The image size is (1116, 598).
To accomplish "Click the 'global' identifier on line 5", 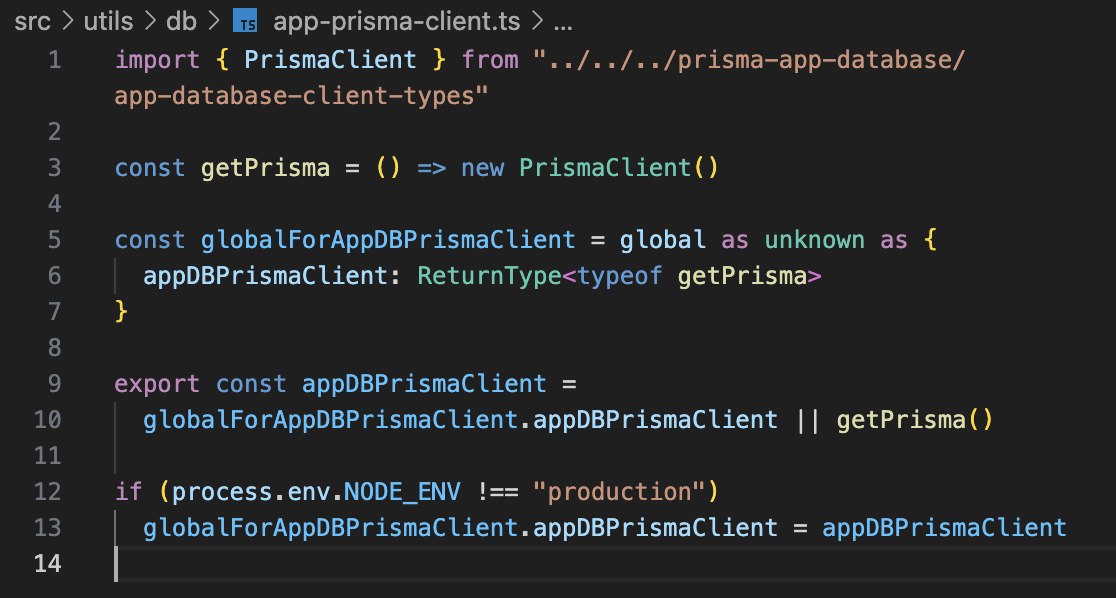I will pos(663,240).
